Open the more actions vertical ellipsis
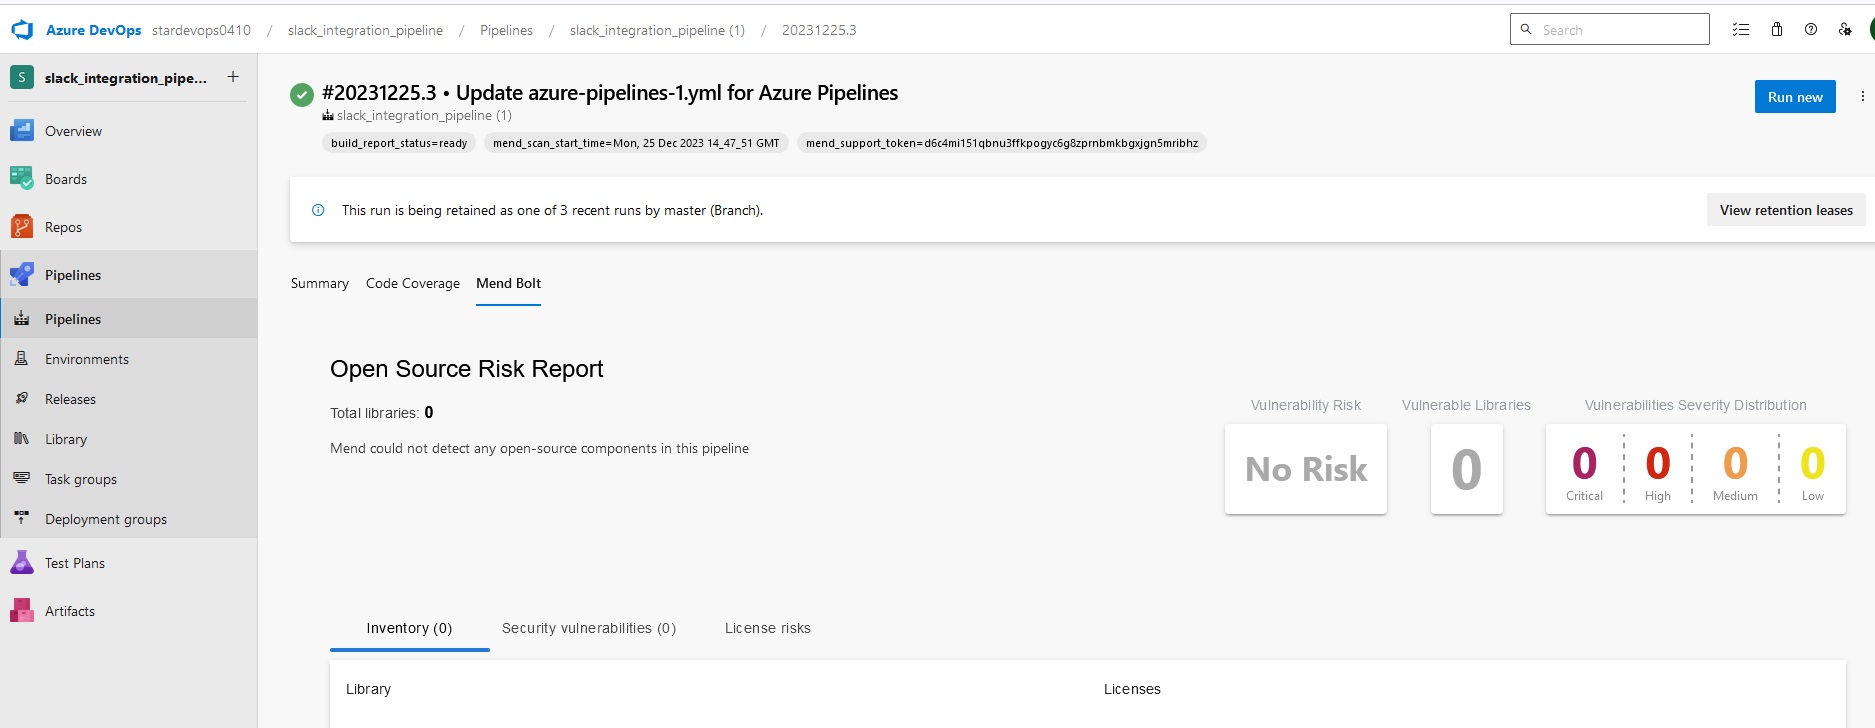 [x=1862, y=97]
